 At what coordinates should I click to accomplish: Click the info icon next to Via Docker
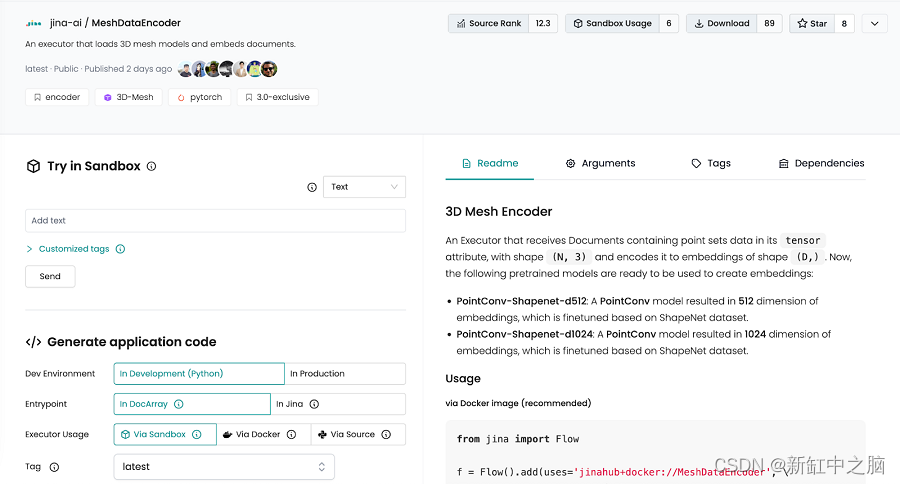[x=291, y=435]
